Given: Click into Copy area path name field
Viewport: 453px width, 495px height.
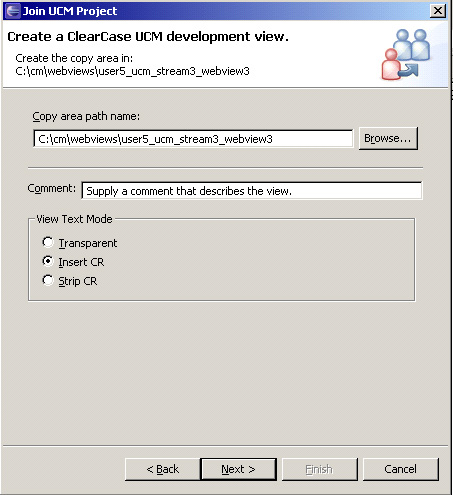Looking at the screenshot, I should coord(193,139).
